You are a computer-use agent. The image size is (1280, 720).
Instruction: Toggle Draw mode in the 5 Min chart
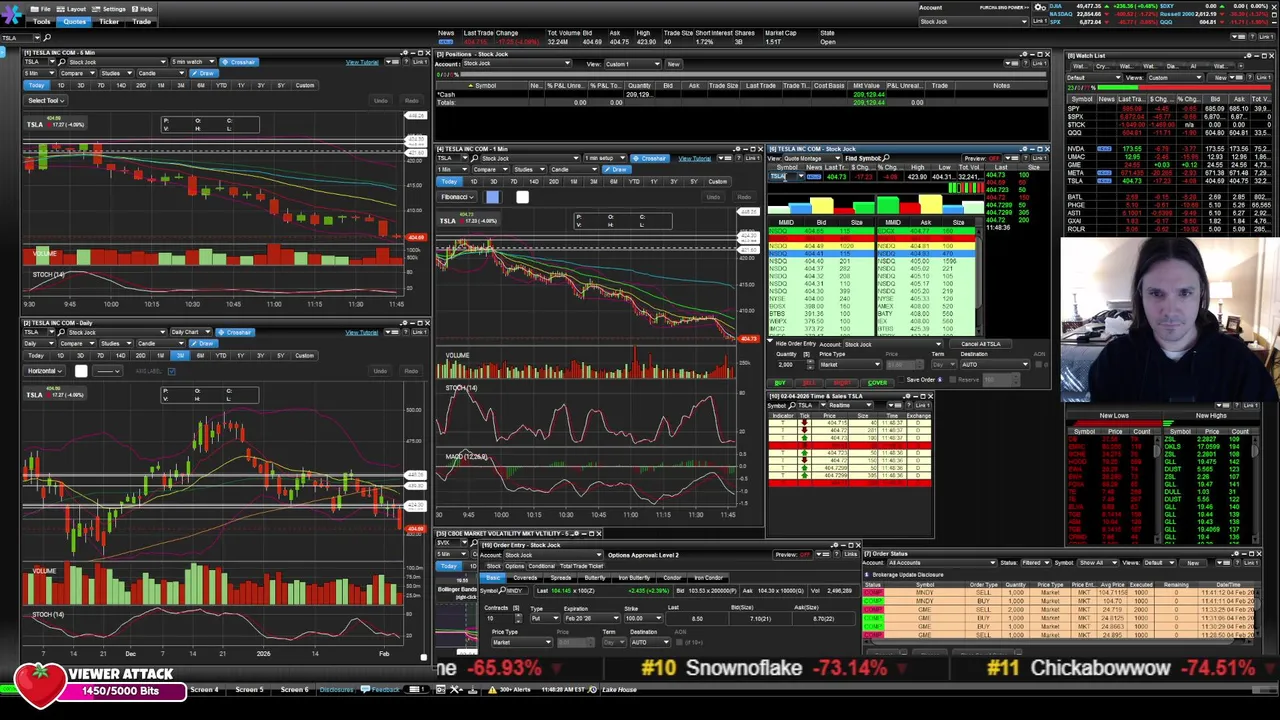pos(203,73)
